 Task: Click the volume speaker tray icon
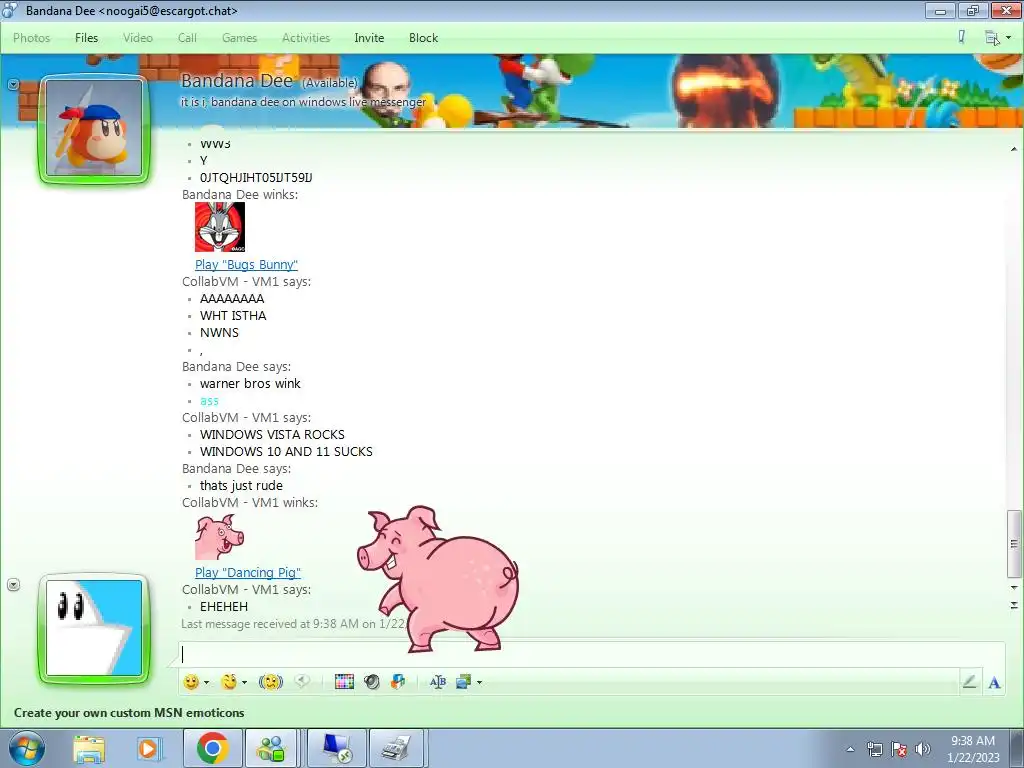point(922,749)
